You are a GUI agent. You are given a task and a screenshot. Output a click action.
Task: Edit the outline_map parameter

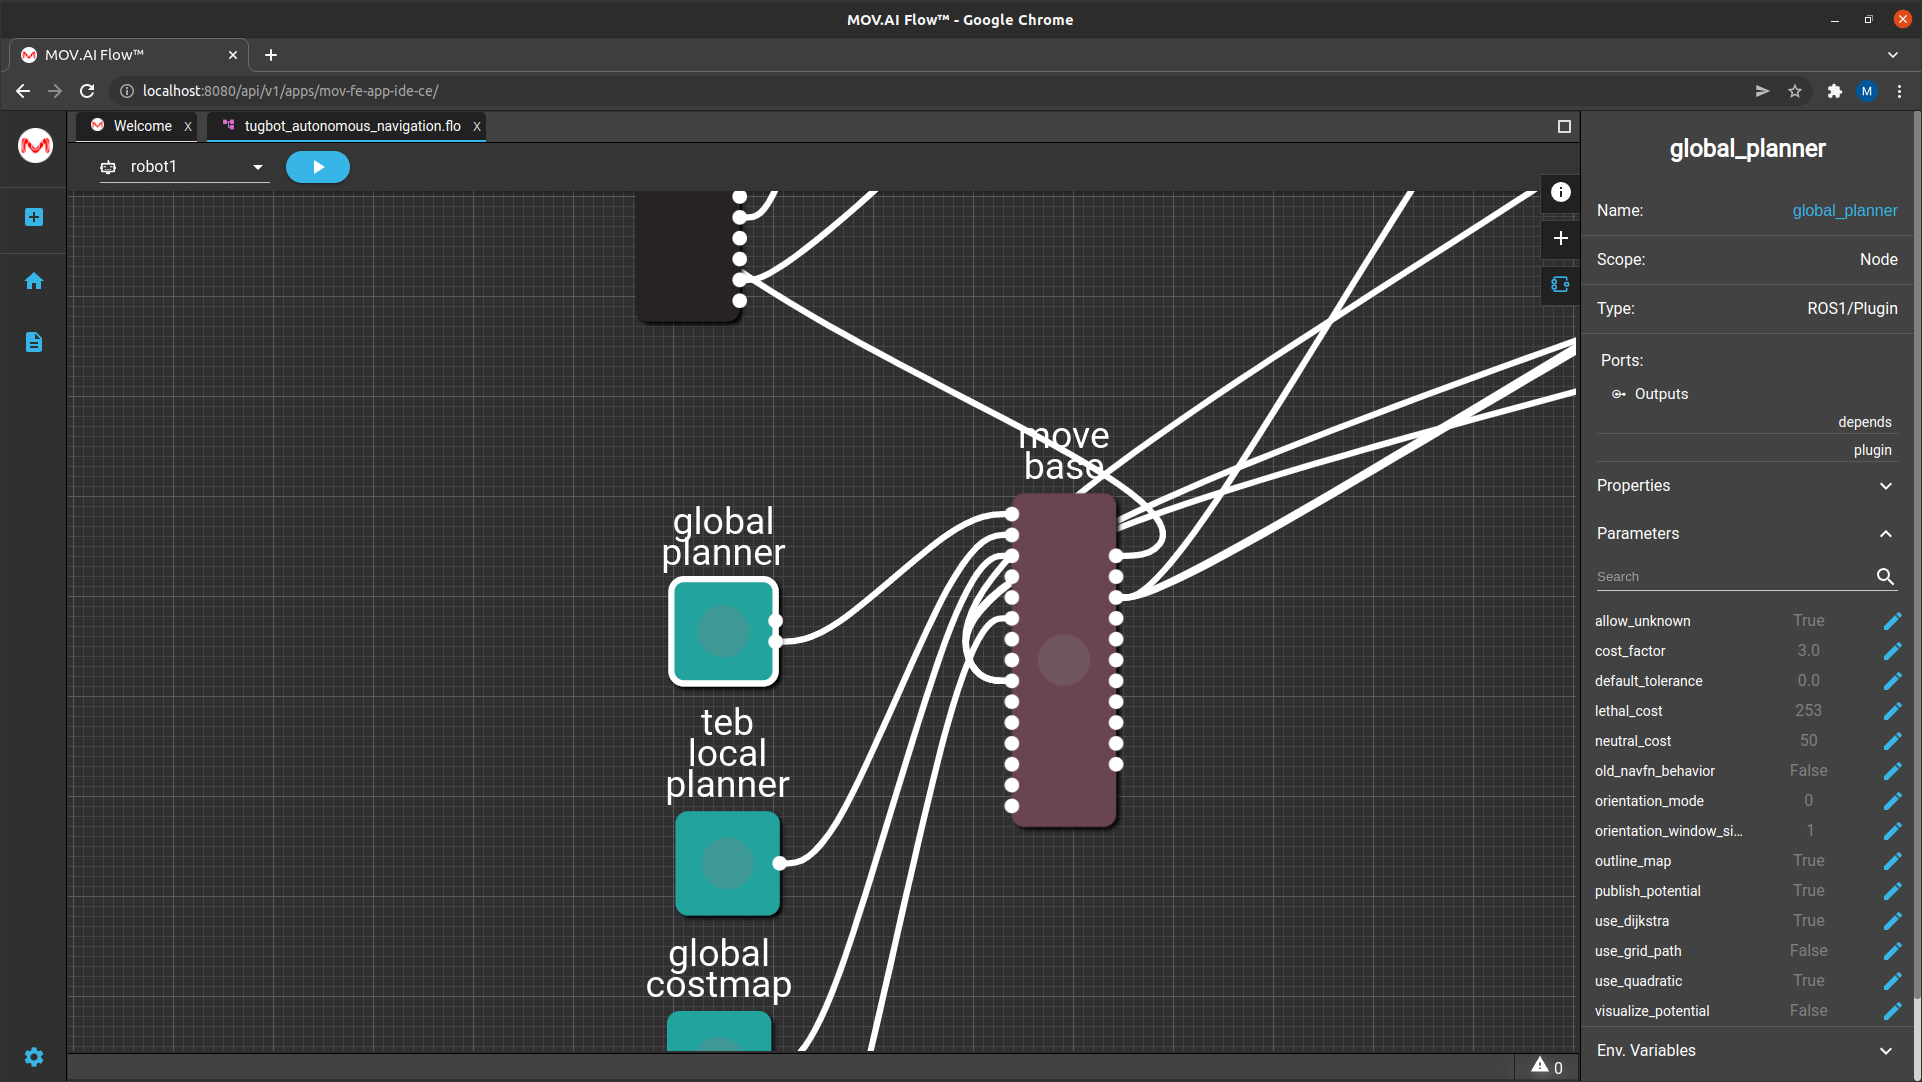1892,861
